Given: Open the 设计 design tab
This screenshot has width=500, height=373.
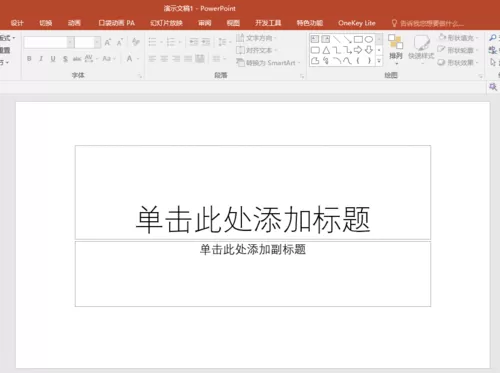Looking at the screenshot, I should pos(17,23).
